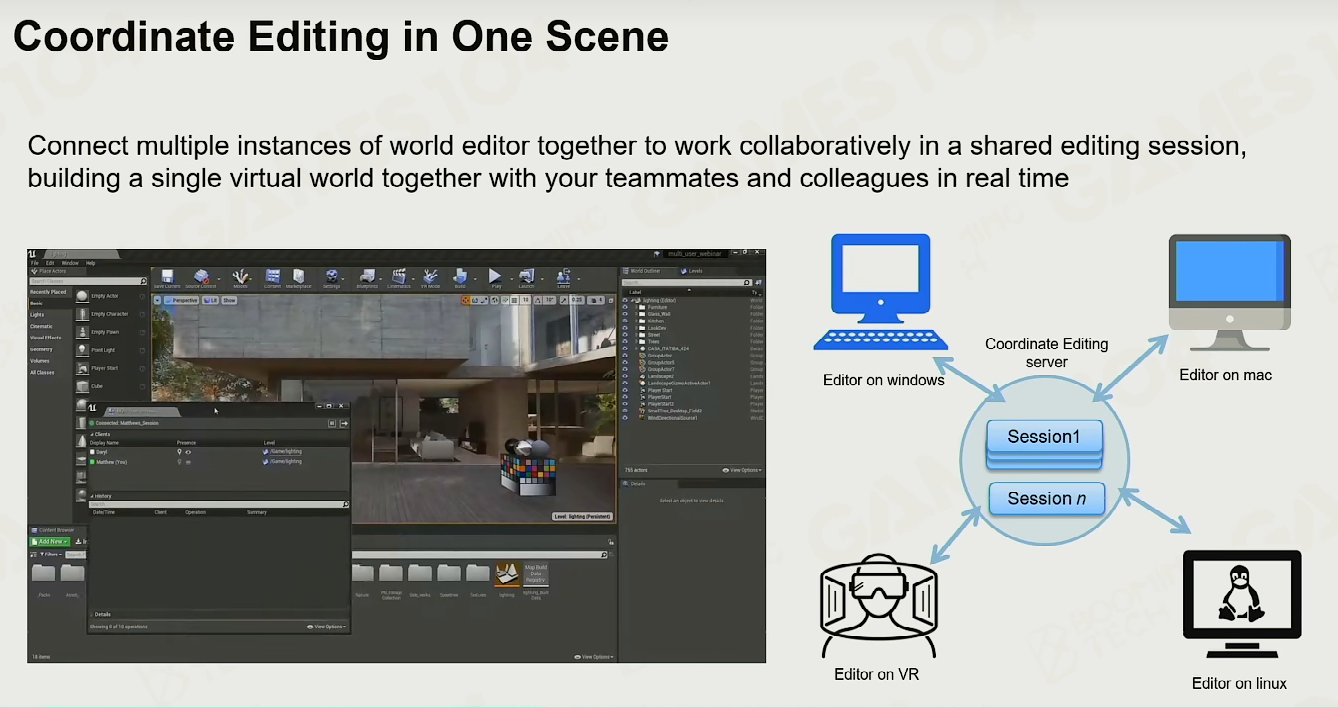Expand the CASA_ITATIBA_424 outliner item

(x=636, y=349)
